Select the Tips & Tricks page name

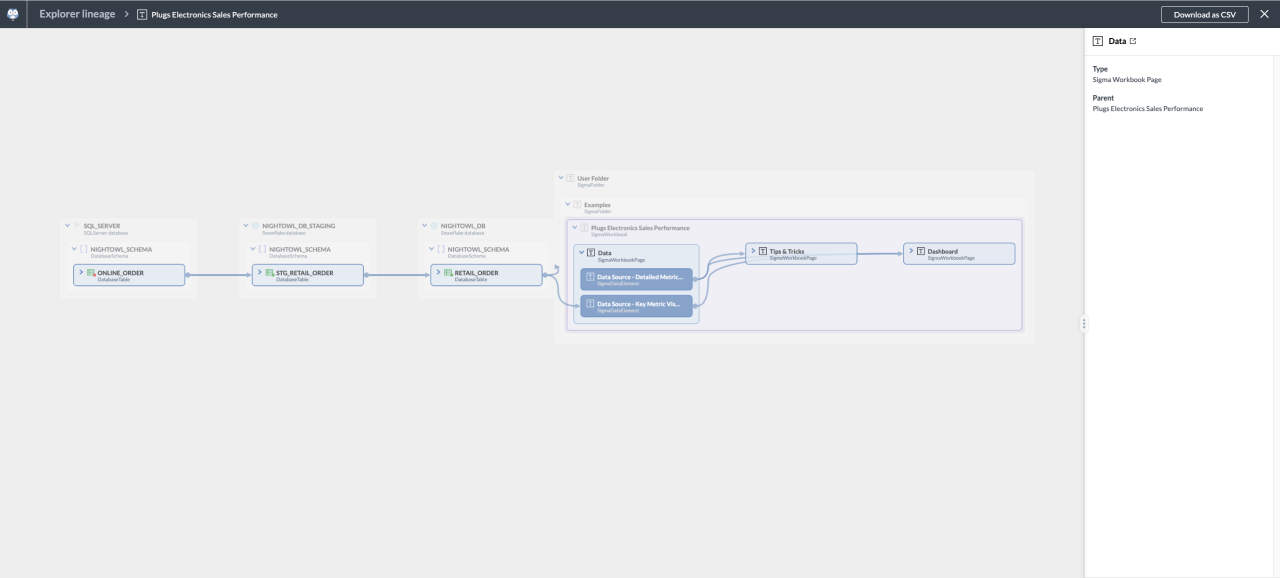[x=787, y=251]
